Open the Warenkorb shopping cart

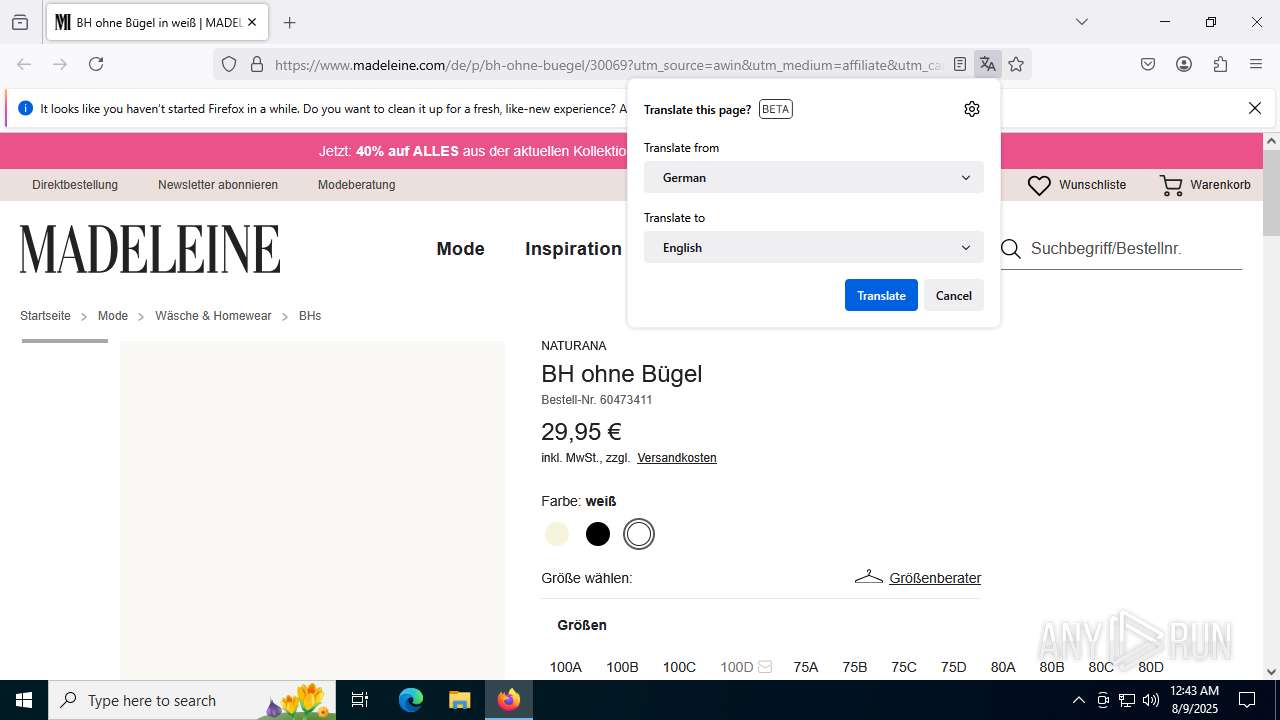(1205, 185)
